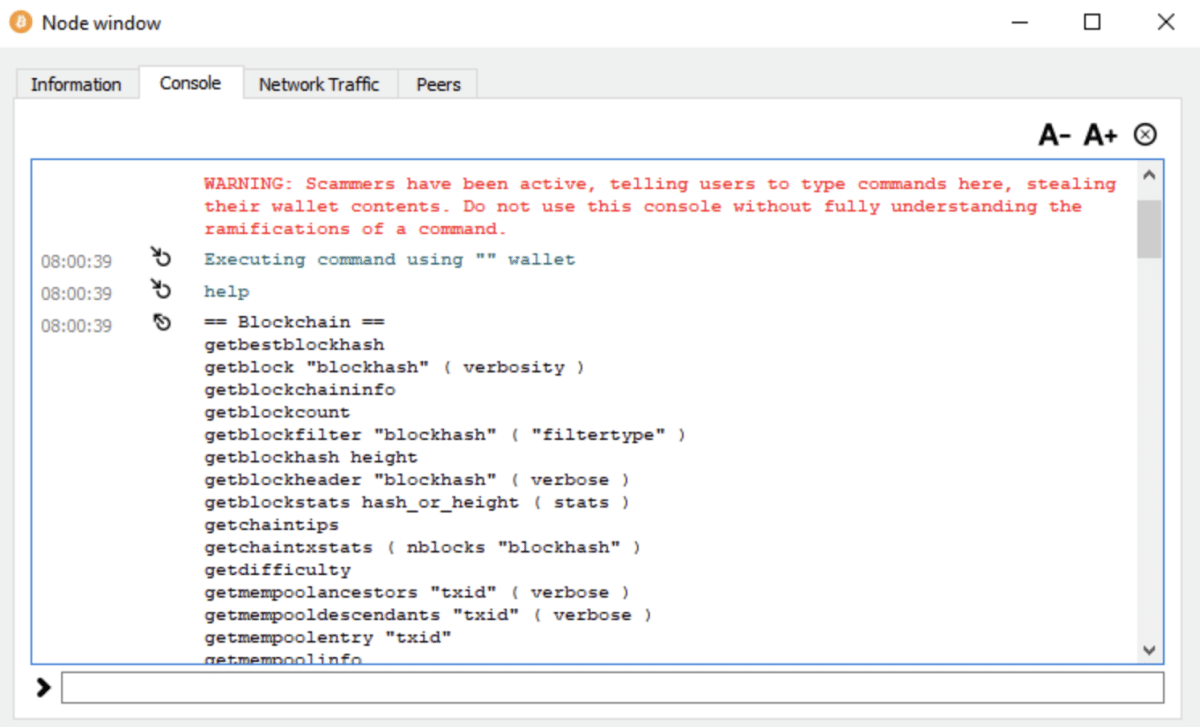Clear the console using the circled X
1200x727 pixels.
click(x=1145, y=135)
